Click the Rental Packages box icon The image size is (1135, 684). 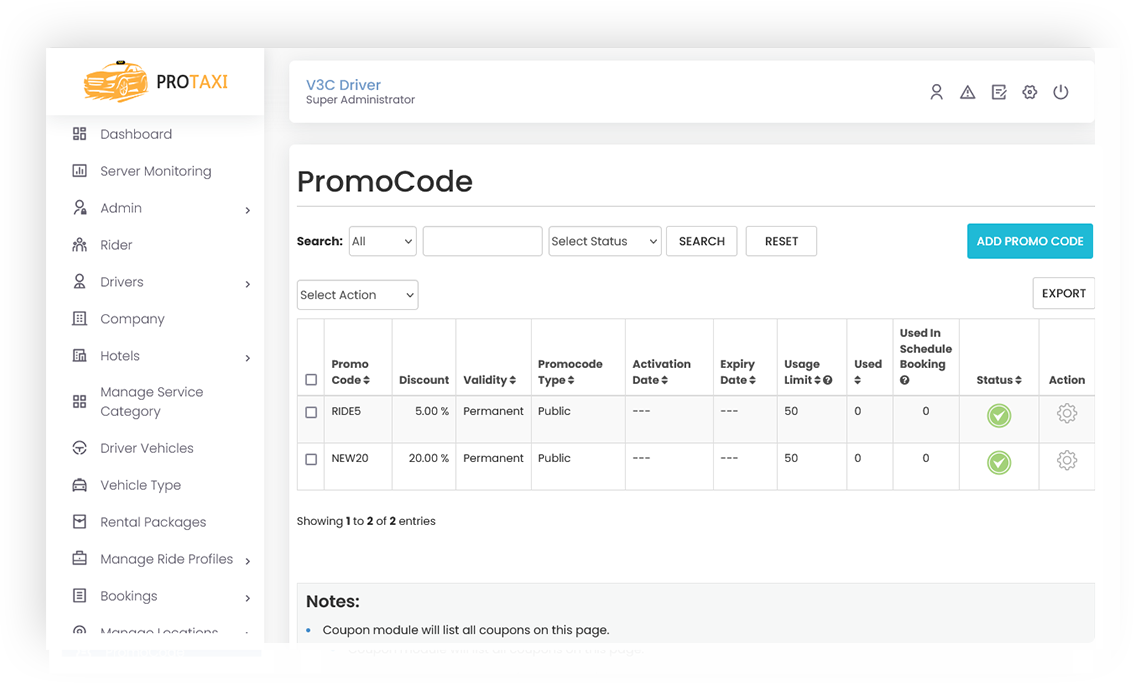80,522
